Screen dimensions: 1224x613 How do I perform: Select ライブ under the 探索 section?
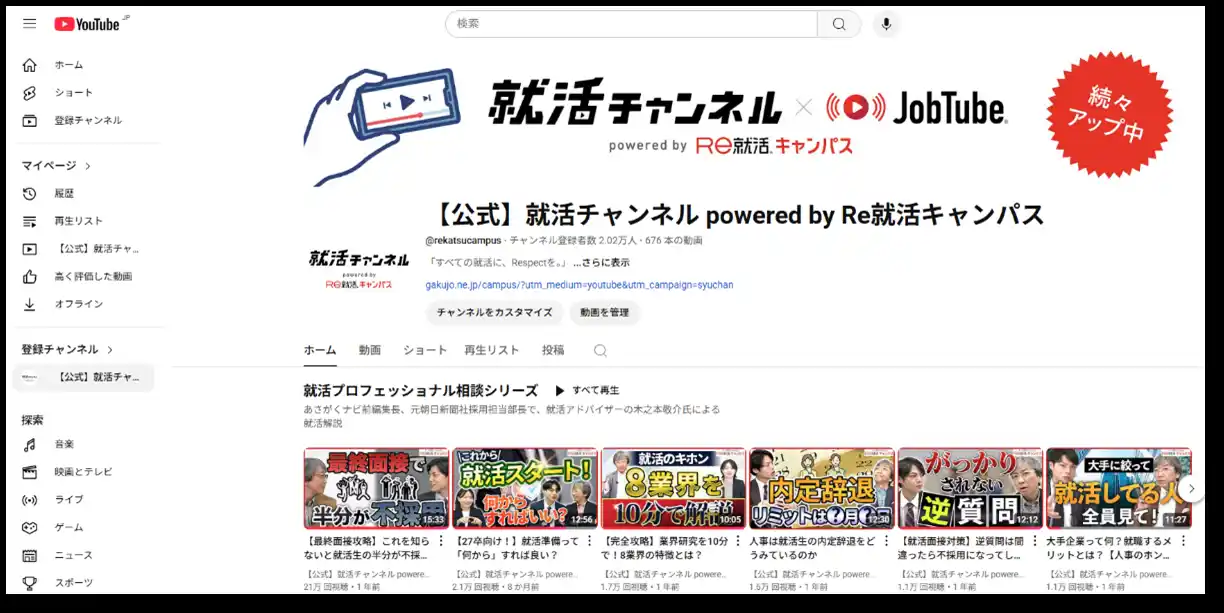click(x=30, y=499)
